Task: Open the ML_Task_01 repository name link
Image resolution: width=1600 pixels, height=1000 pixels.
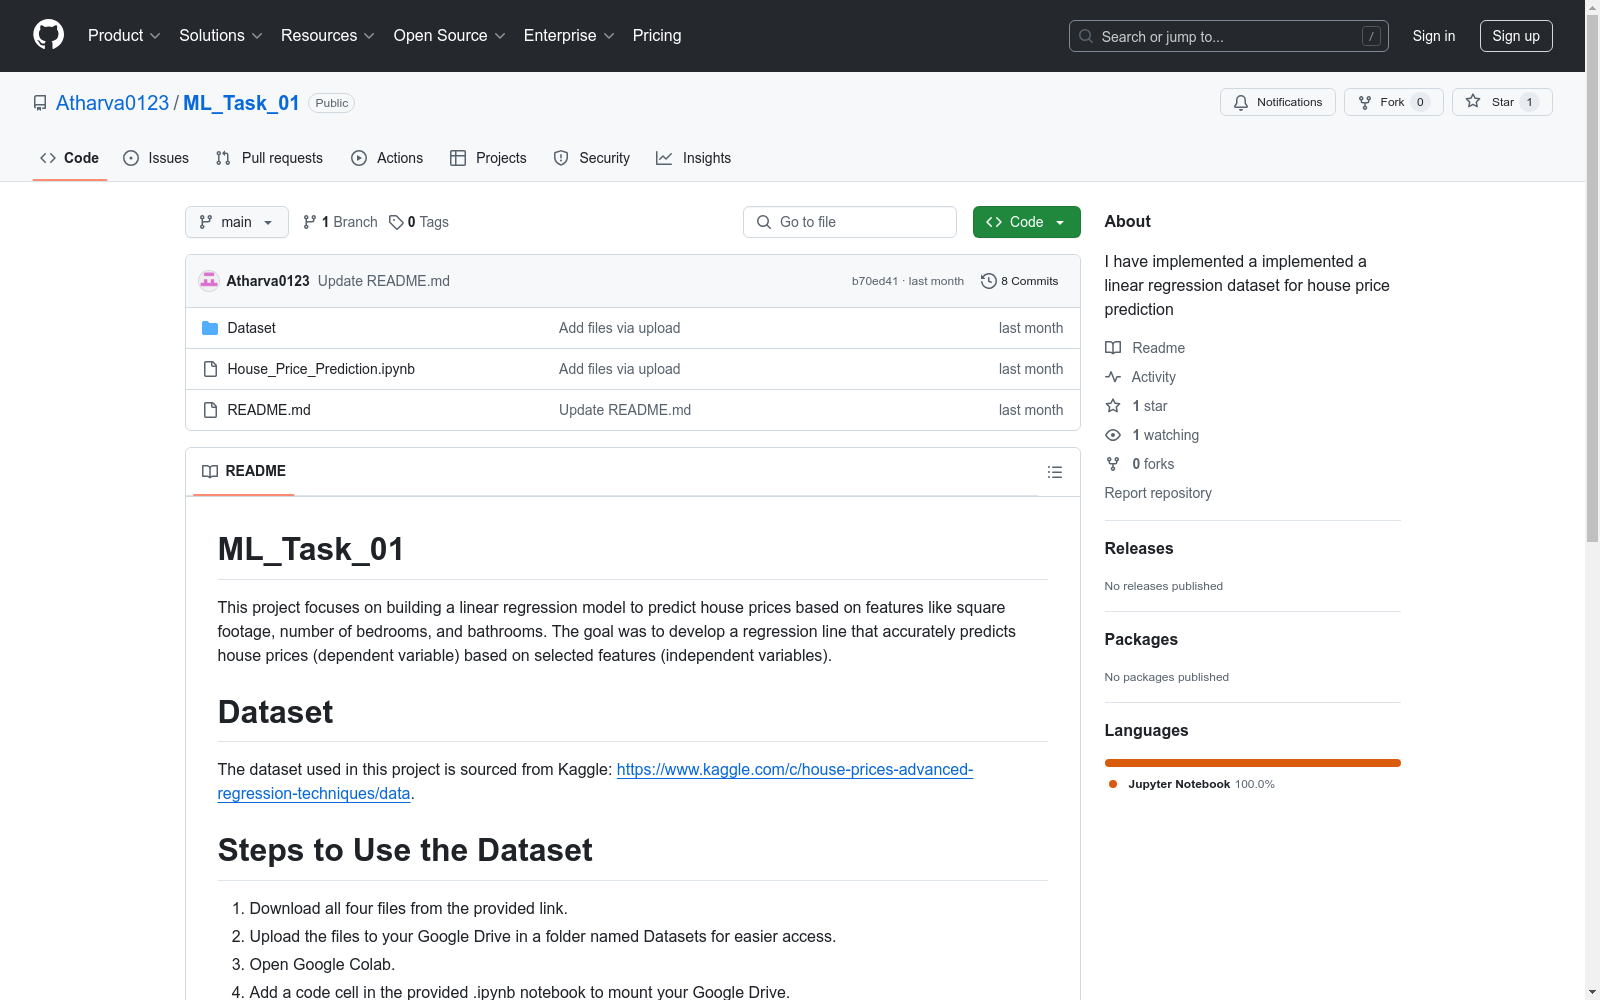Action: (241, 103)
